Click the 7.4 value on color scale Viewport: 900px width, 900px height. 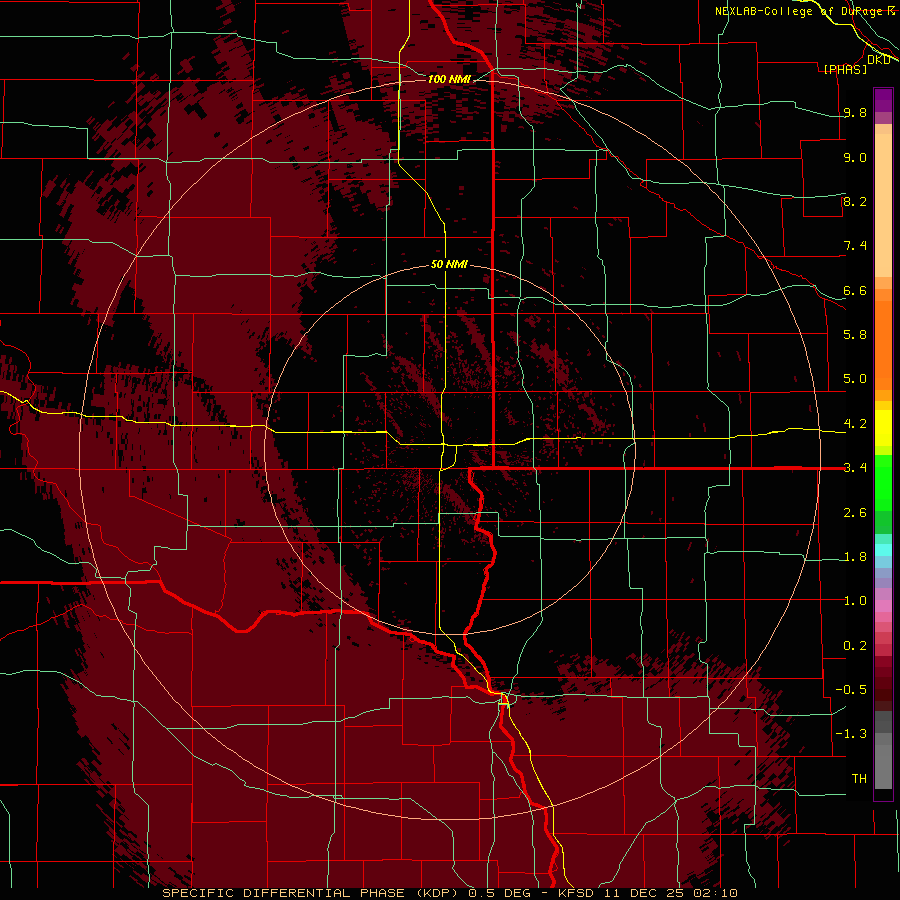(855, 246)
